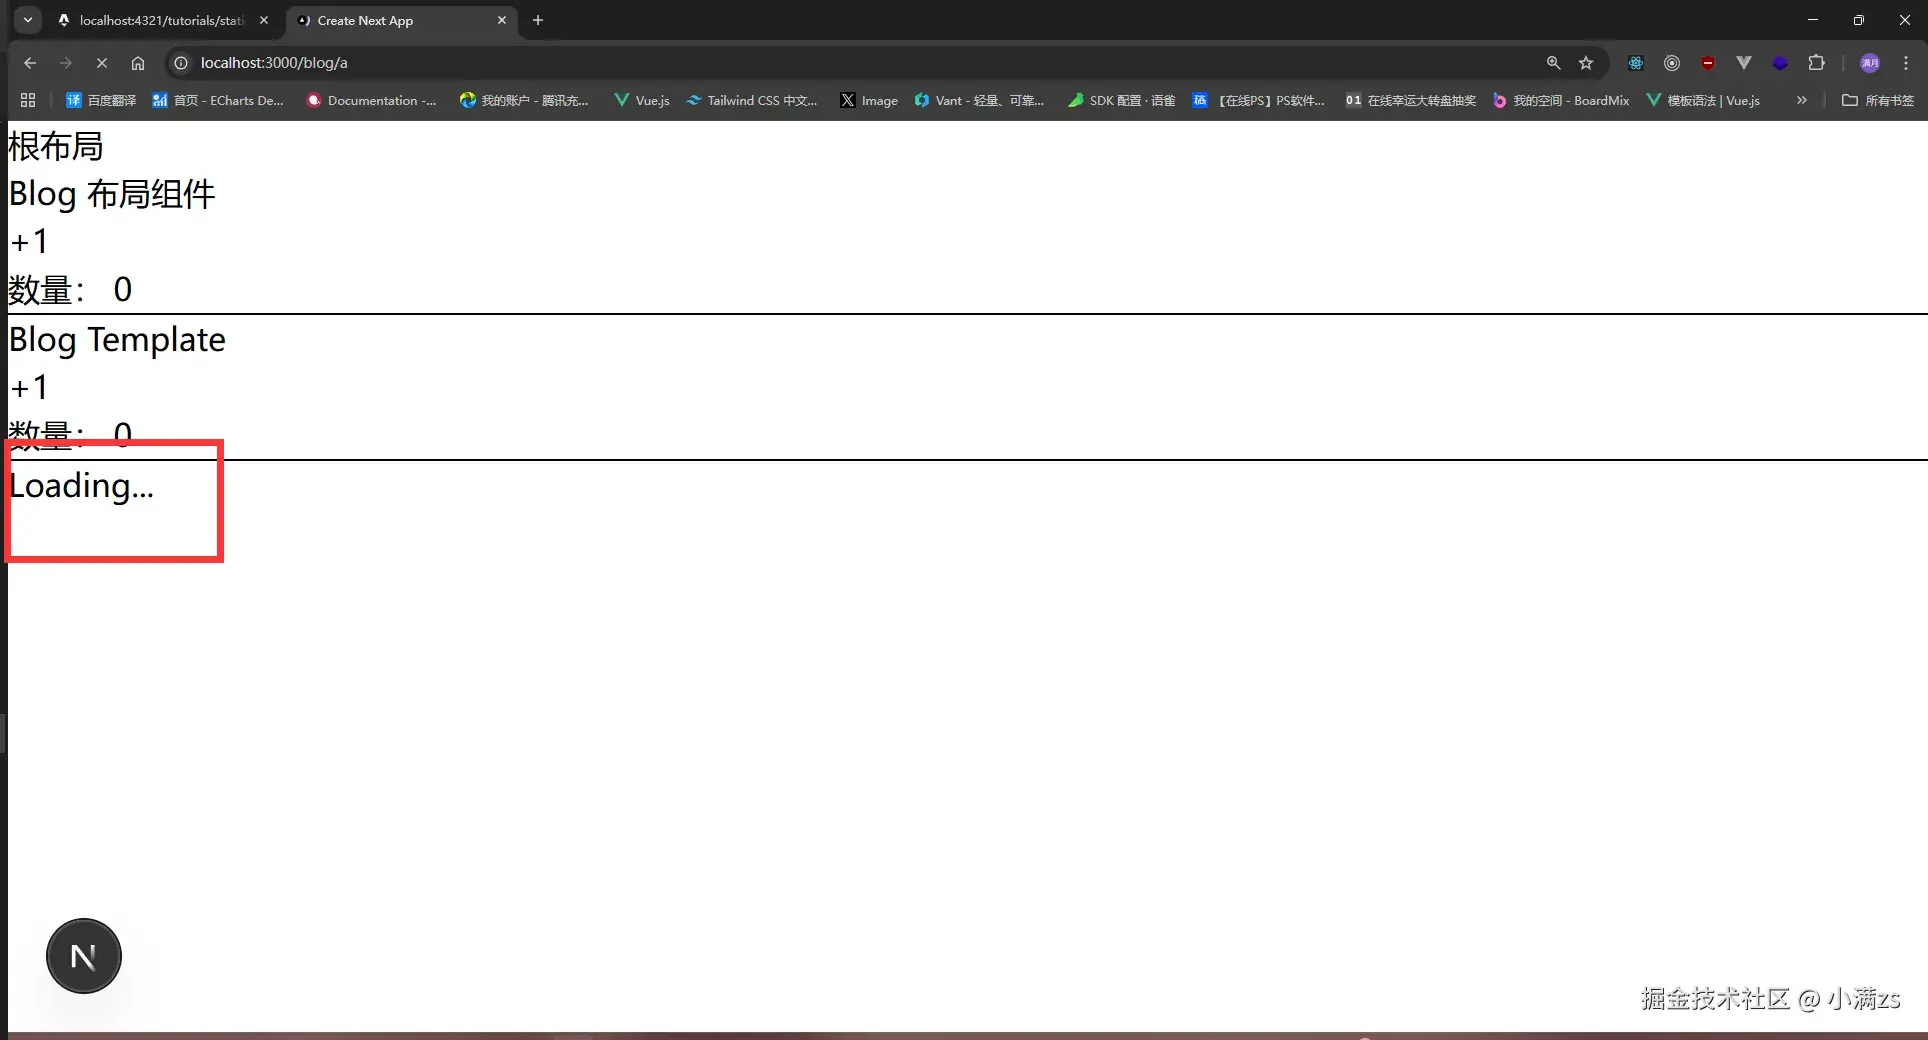Click the 根布局 heading text
1928x1040 pixels.
pos(56,146)
